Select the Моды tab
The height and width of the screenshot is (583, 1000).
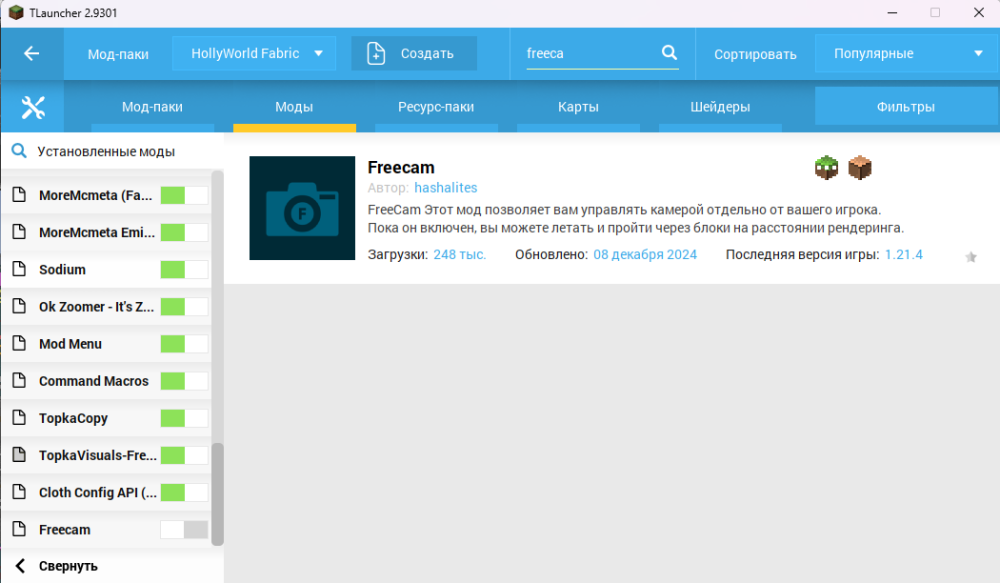point(294,107)
